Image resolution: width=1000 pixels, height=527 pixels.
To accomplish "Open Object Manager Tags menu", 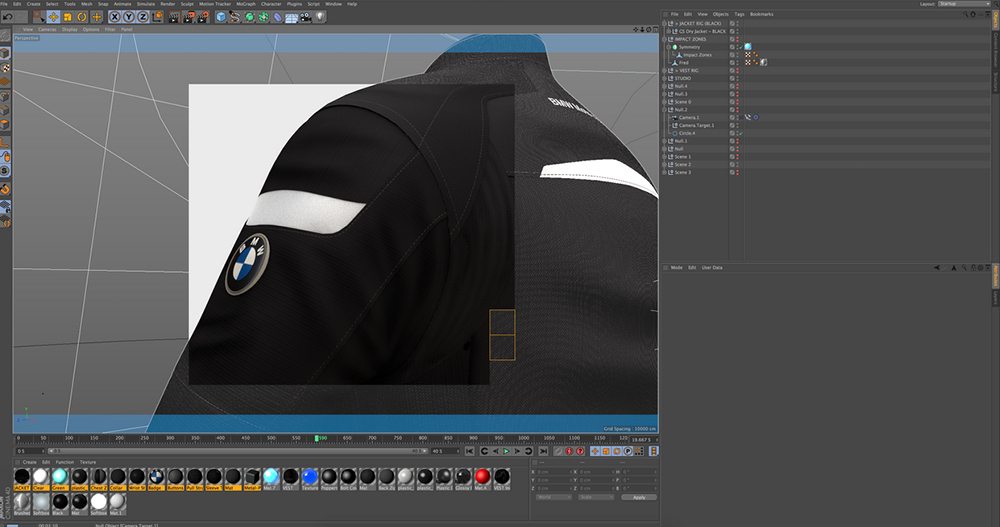I will [739, 14].
